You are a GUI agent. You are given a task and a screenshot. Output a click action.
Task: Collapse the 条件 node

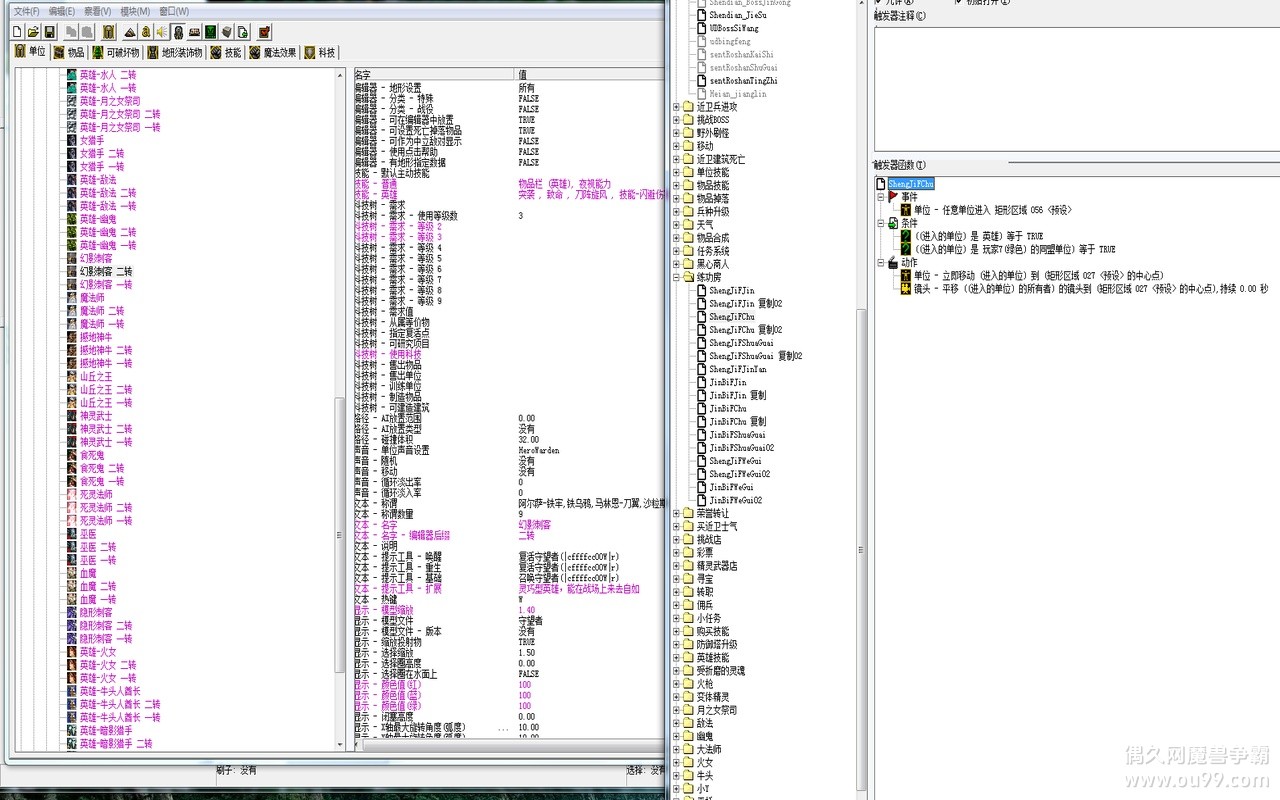881,223
